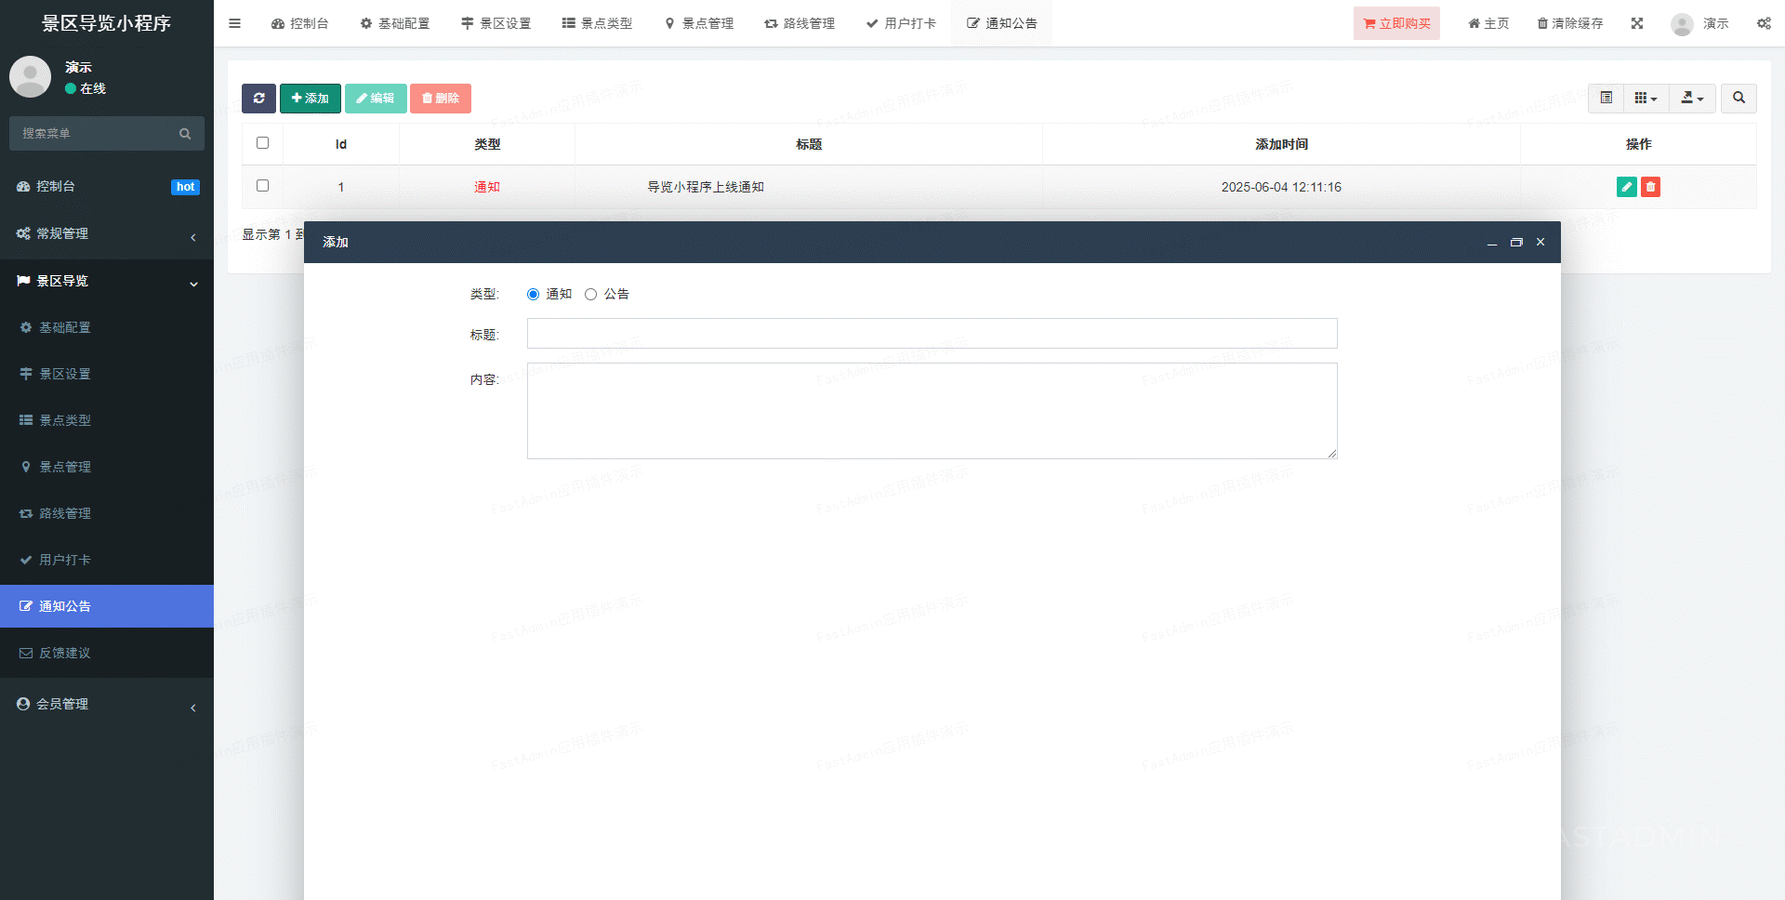Expand the 会员管理 sidebar menu
This screenshot has width=1785, height=900.
(x=106, y=704)
